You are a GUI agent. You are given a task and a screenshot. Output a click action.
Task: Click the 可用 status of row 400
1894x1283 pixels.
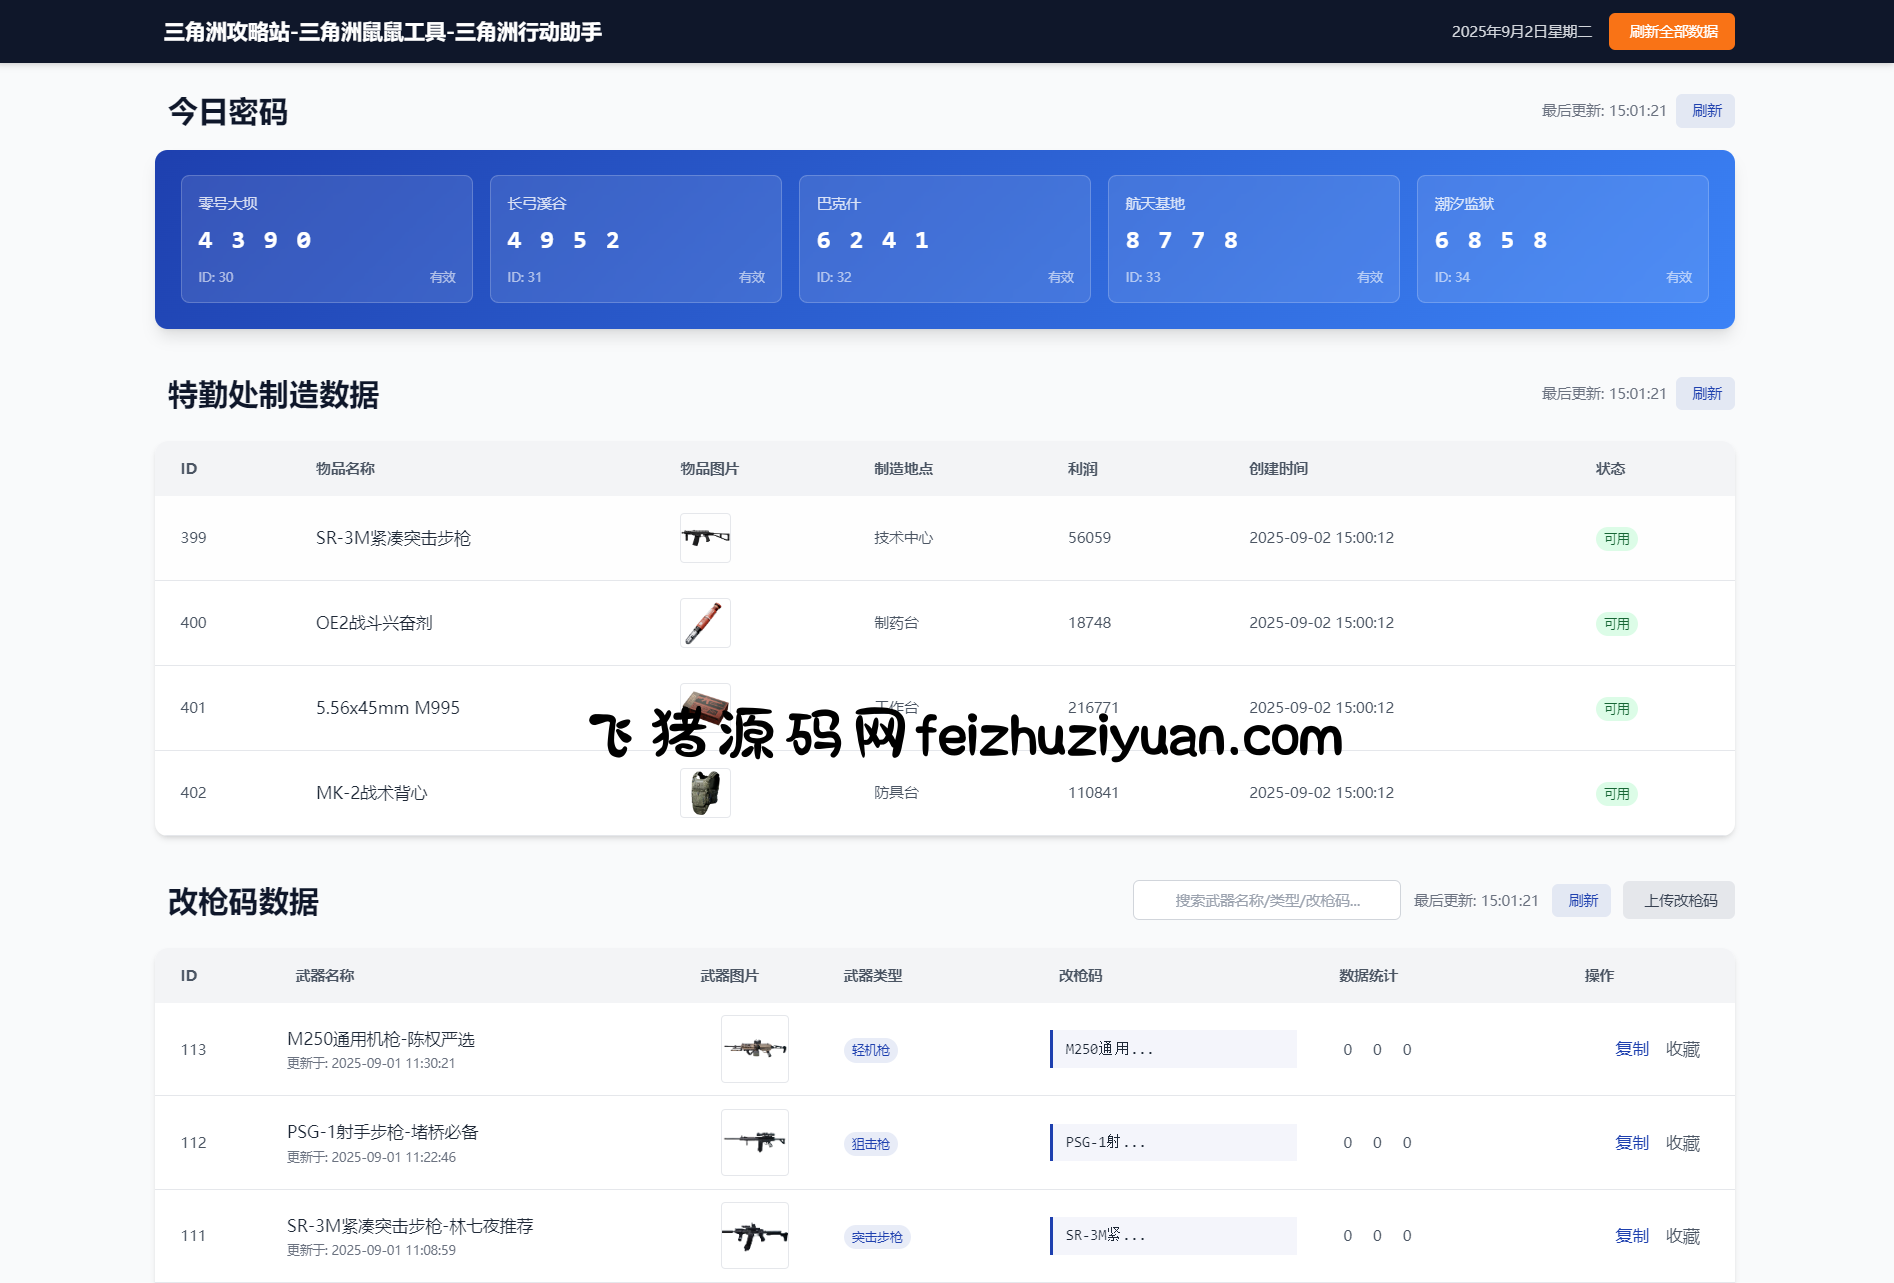click(1616, 624)
